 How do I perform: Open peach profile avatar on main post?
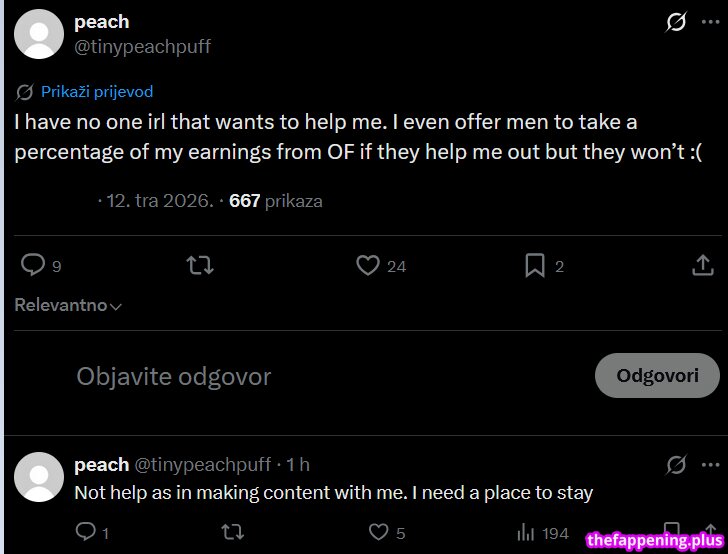(40, 35)
